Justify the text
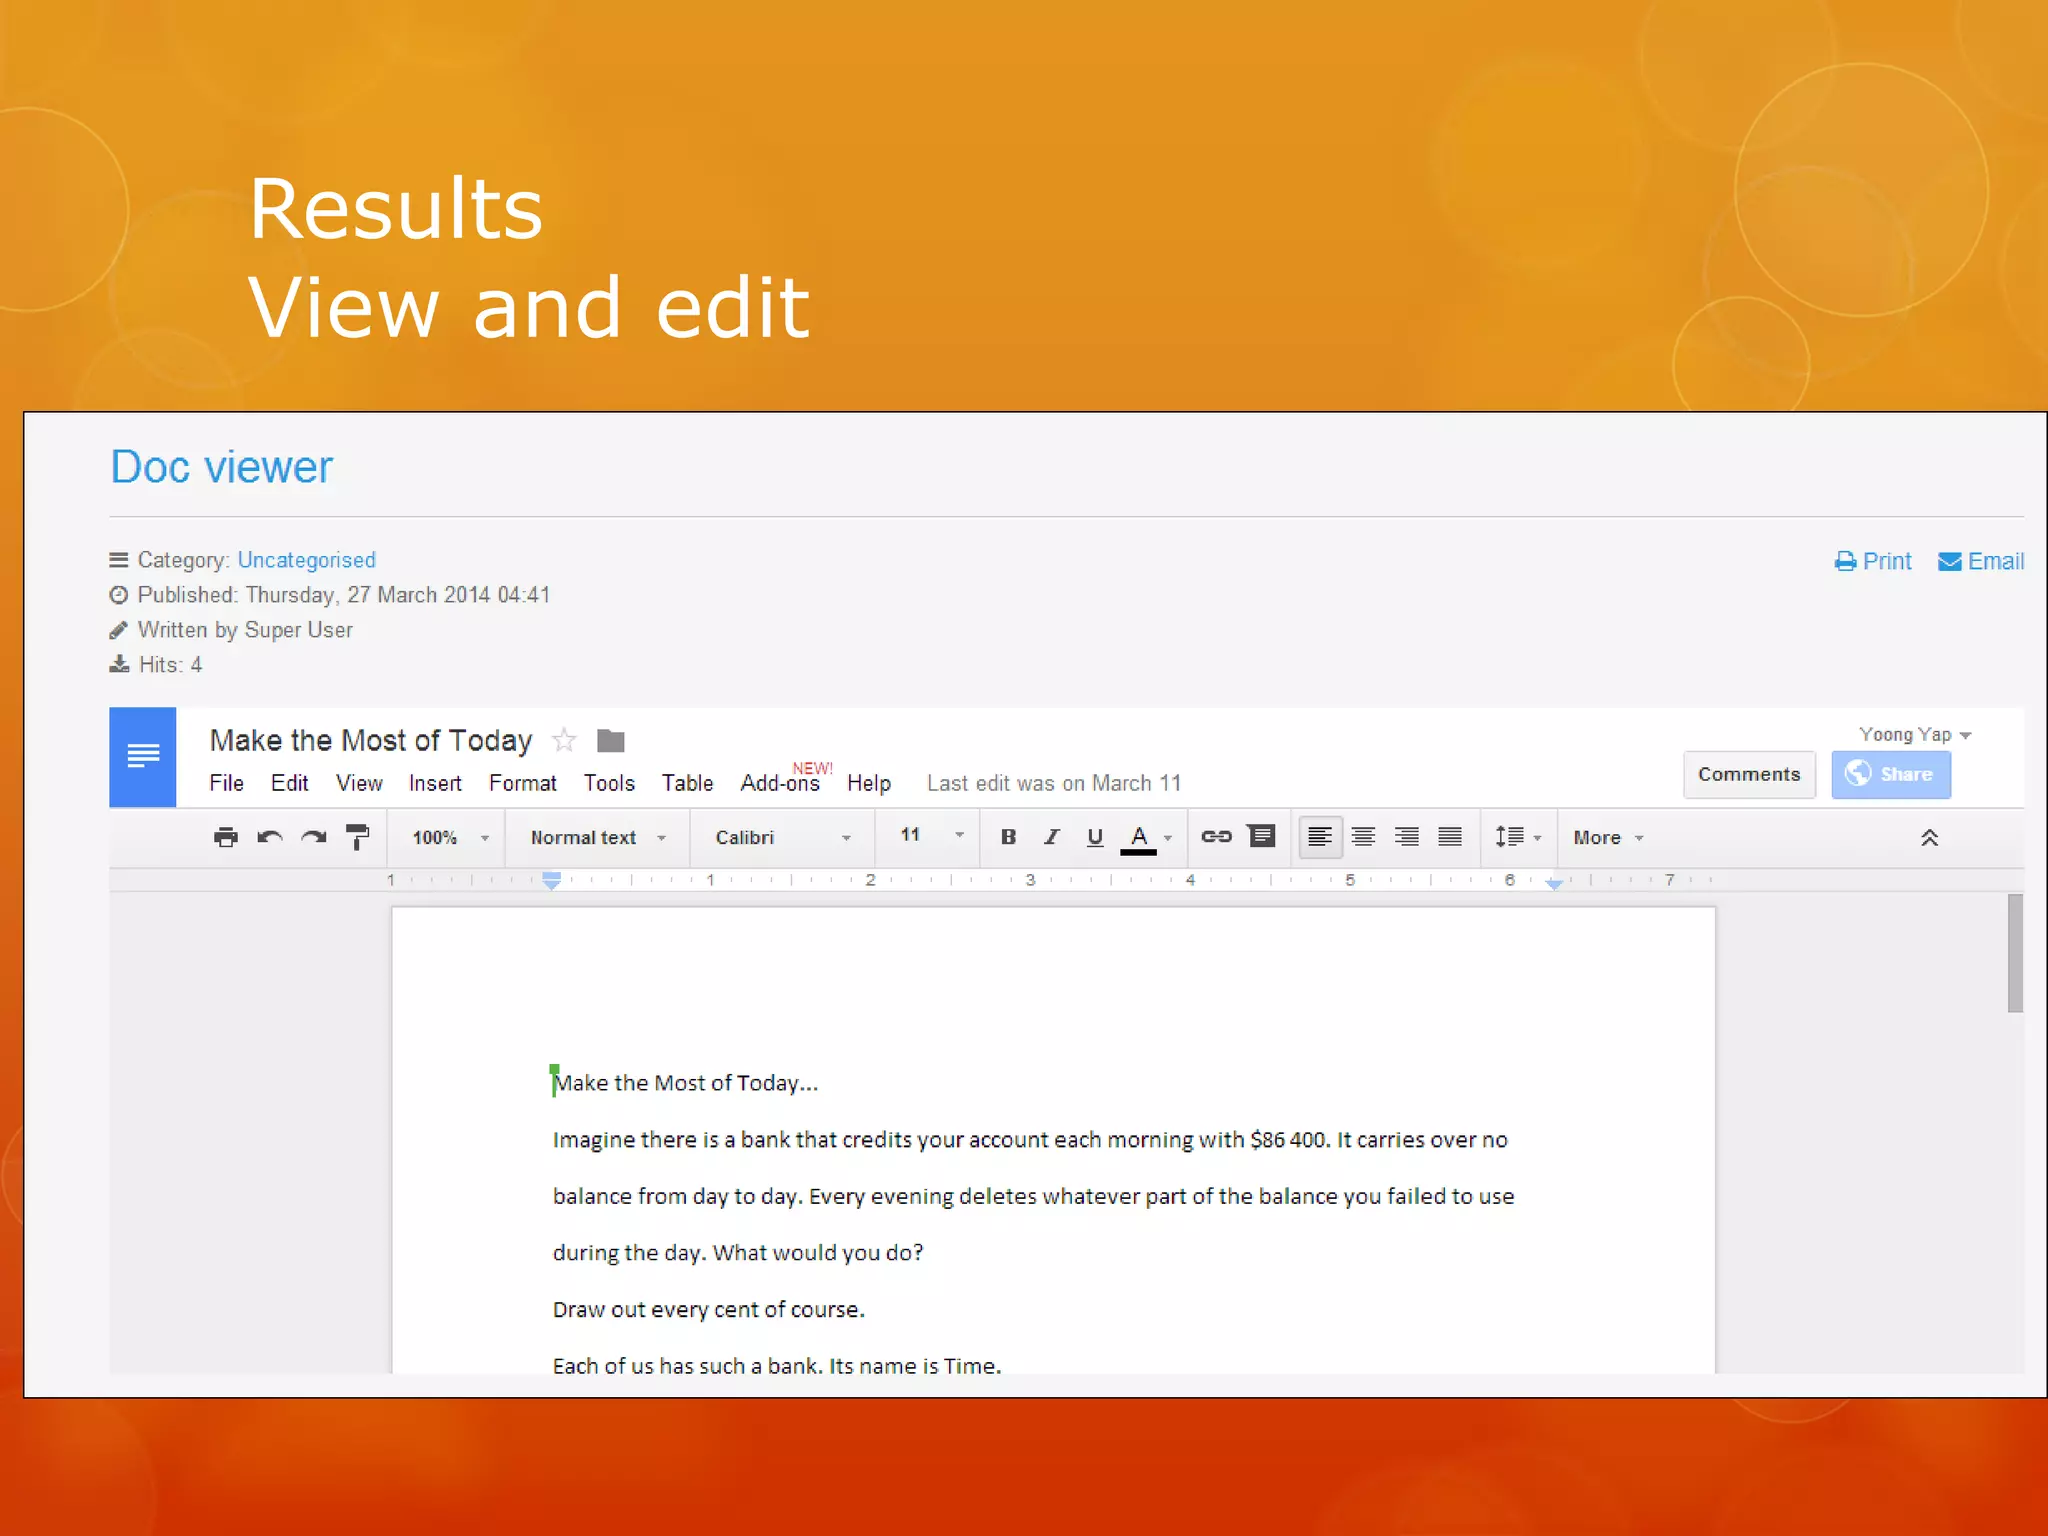 point(1450,836)
